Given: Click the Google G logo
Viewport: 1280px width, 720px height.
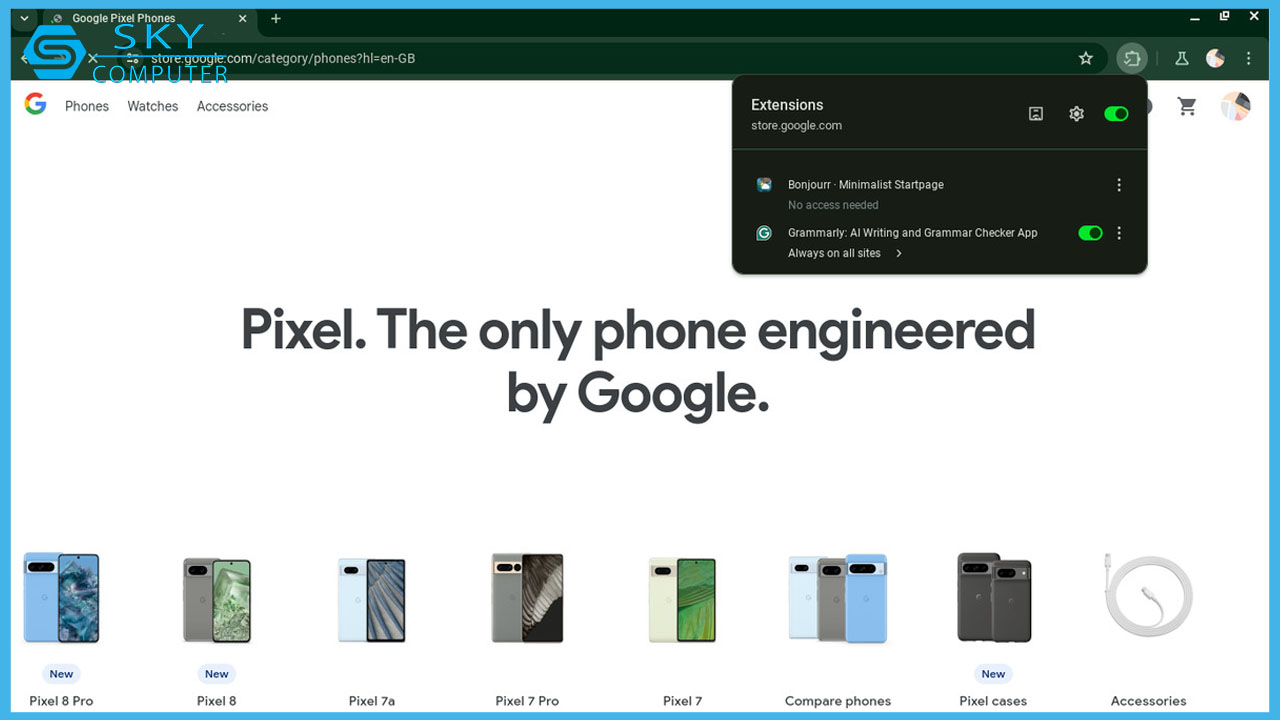Looking at the screenshot, I should 35,103.
